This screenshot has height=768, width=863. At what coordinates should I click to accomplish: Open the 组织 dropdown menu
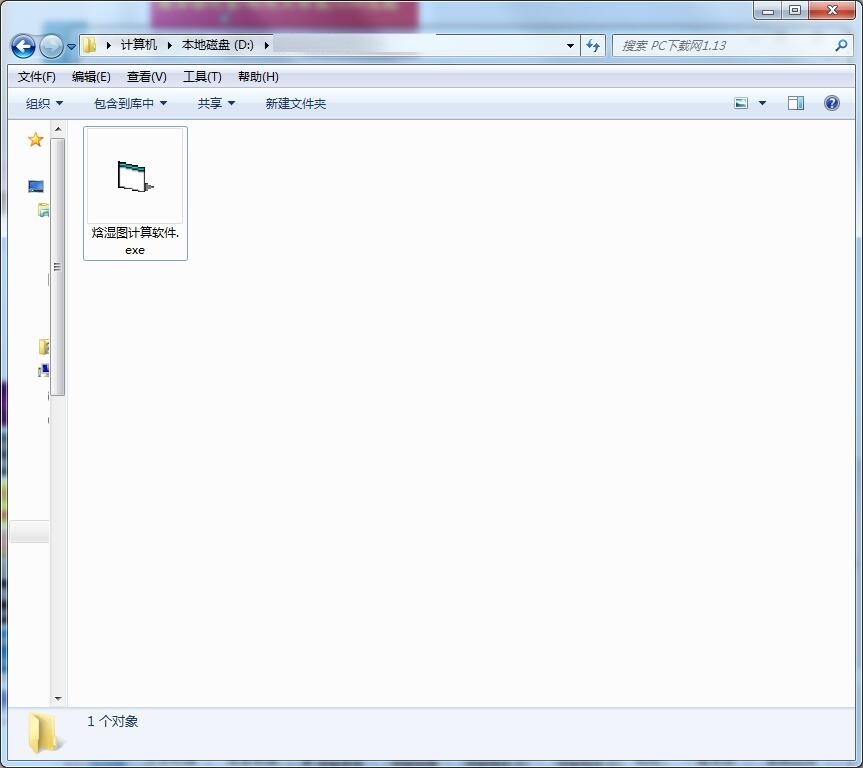pyautogui.click(x=44, y=103)
